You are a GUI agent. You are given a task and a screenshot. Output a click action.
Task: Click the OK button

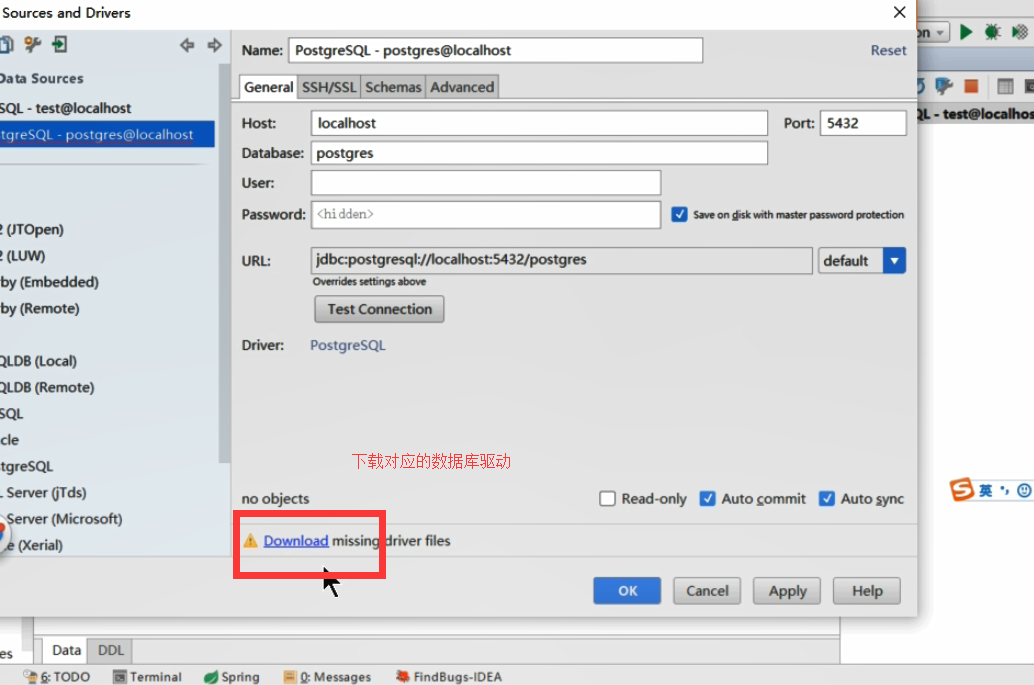coord(627,591)
